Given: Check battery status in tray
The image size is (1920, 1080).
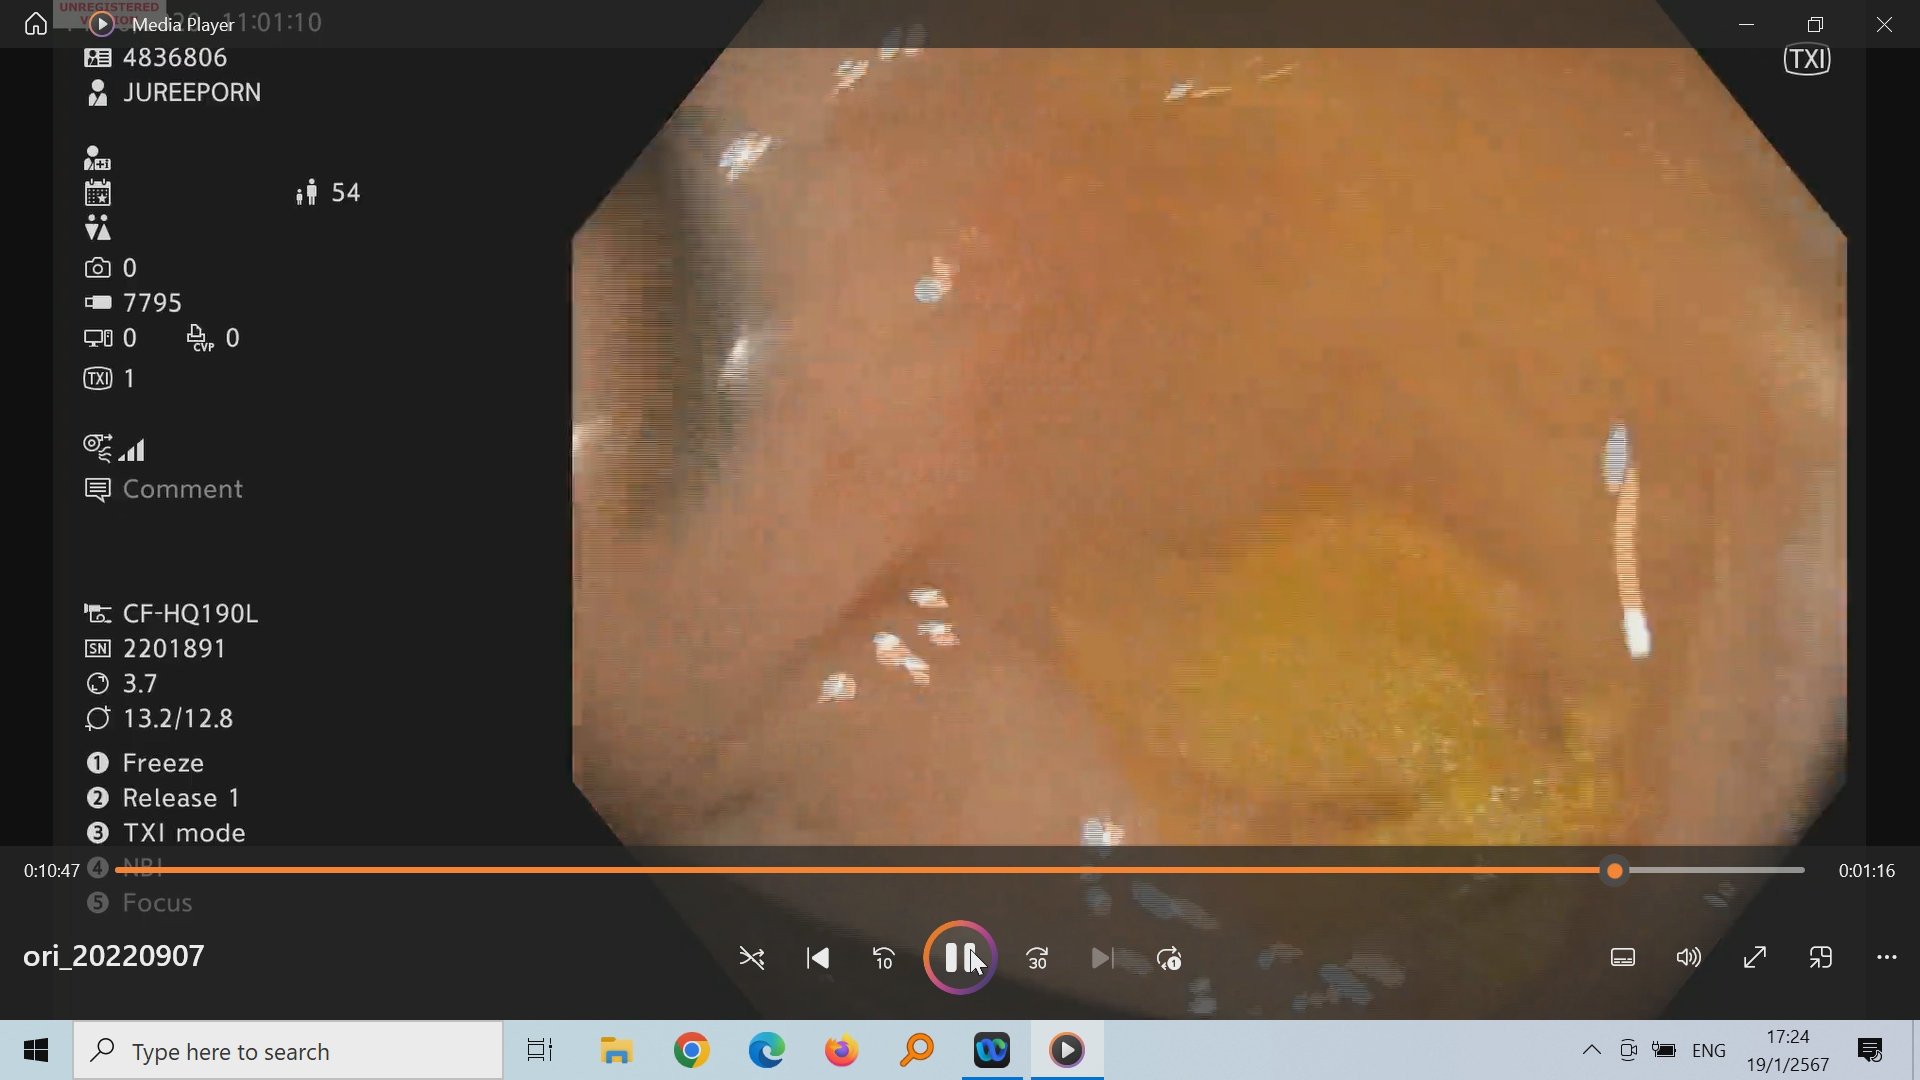Looking at the screenshot, I should pos(1665,1051).
